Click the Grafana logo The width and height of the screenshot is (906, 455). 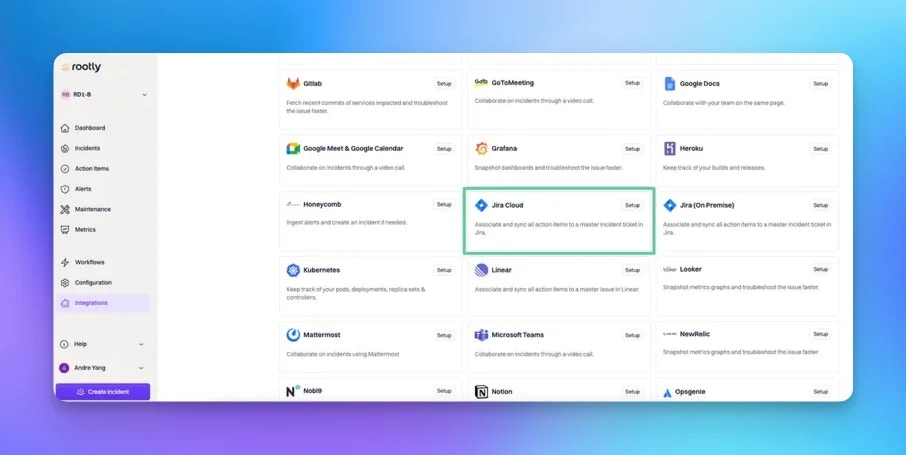pos(481,149)
